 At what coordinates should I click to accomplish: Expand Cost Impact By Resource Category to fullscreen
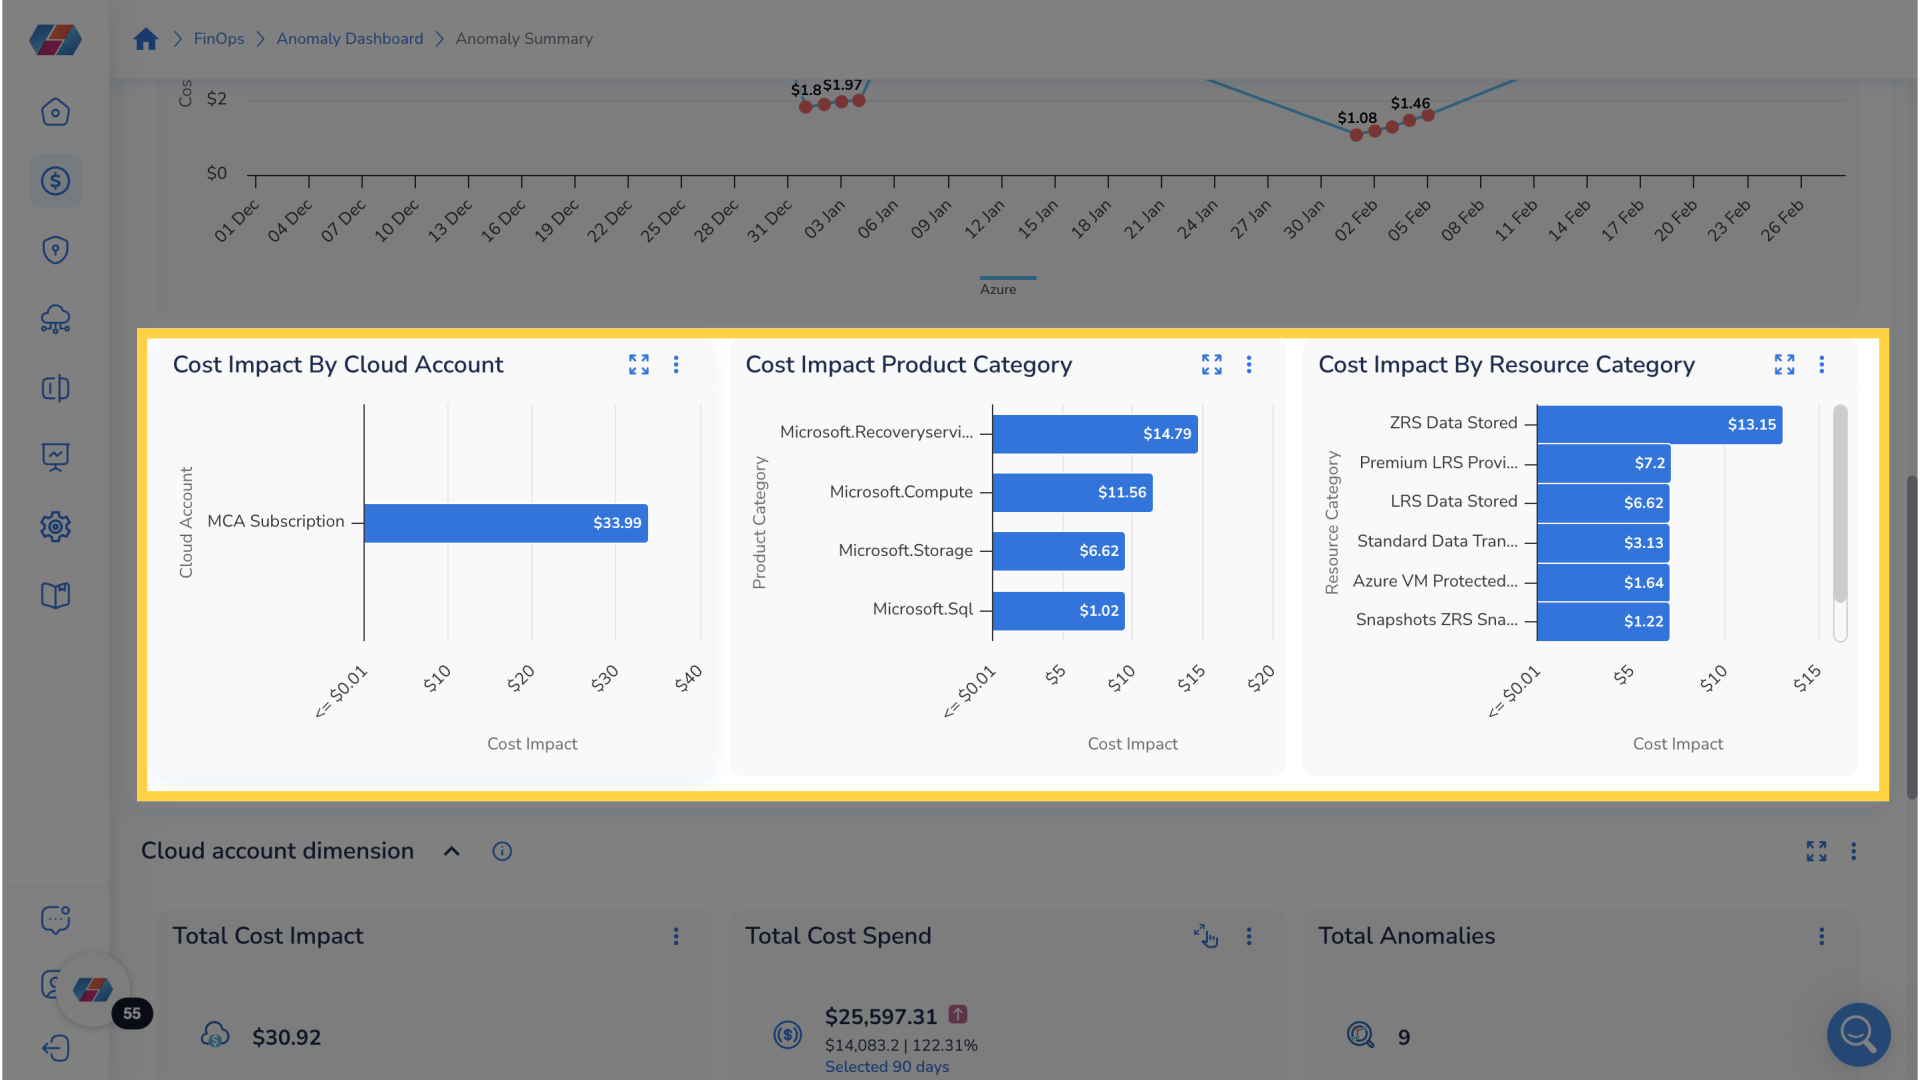click(x=1784, y=365)
